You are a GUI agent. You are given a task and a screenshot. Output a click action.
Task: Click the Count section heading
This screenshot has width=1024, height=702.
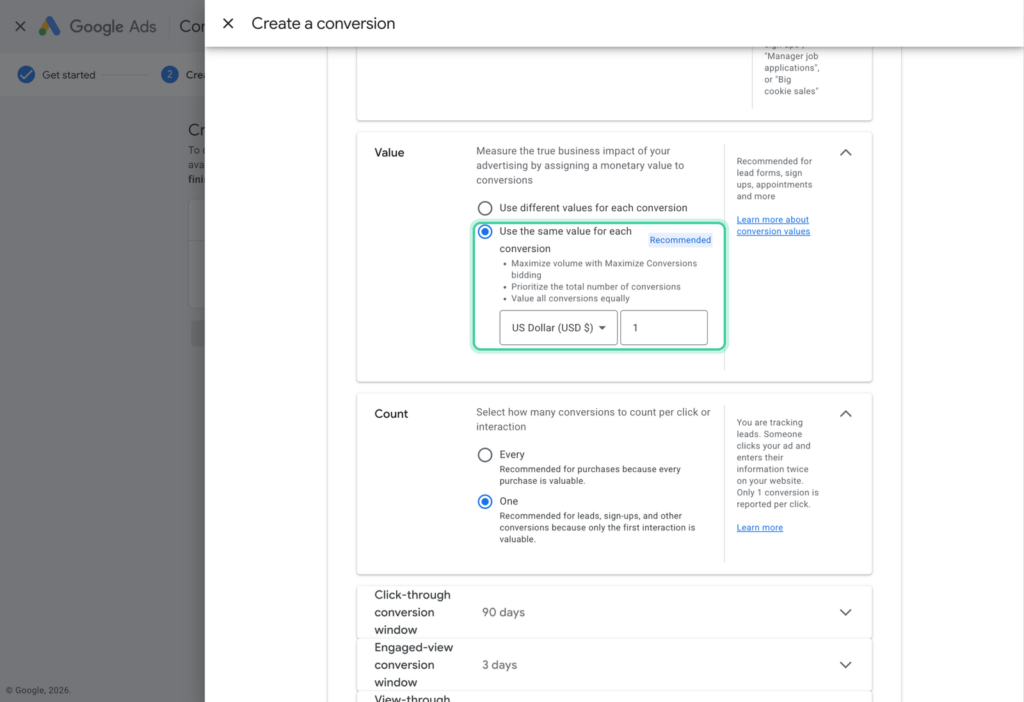point(391,413)
